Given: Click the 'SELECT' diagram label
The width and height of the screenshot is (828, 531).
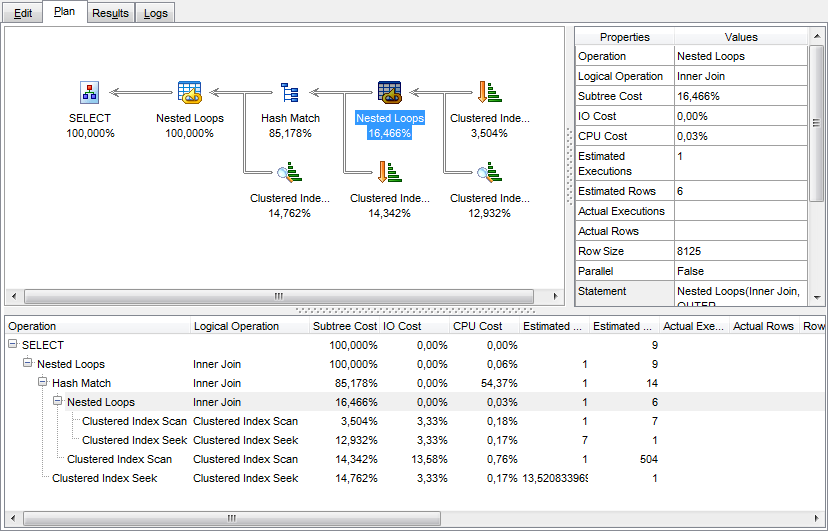Looking at the screenshot, I should (x=90, y=118).
